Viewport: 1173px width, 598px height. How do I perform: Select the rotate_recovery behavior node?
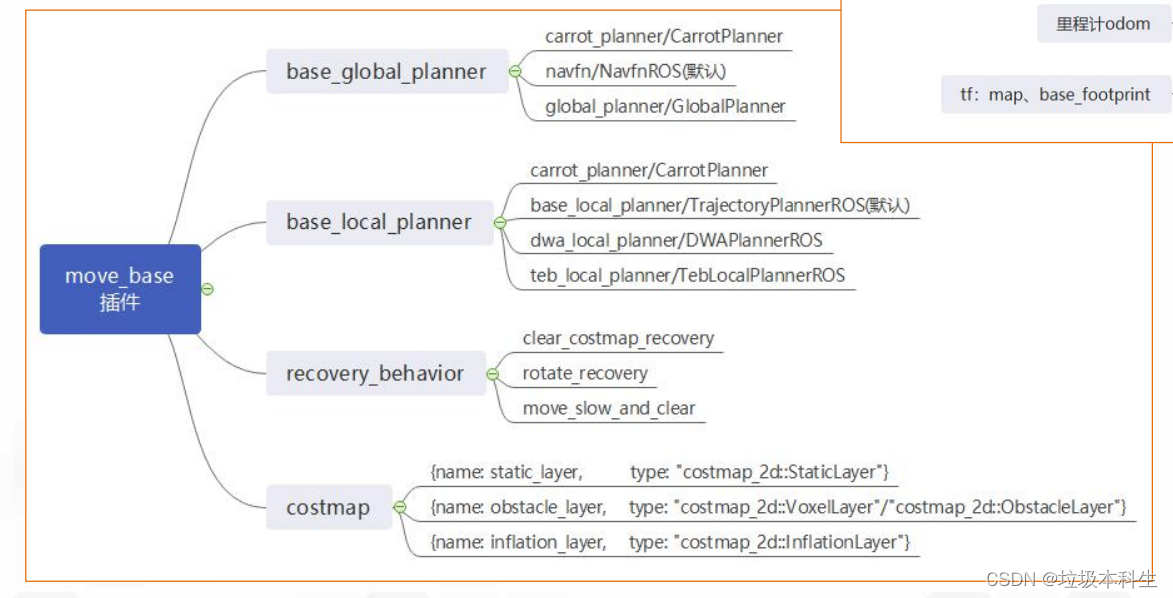click(583, 372)
